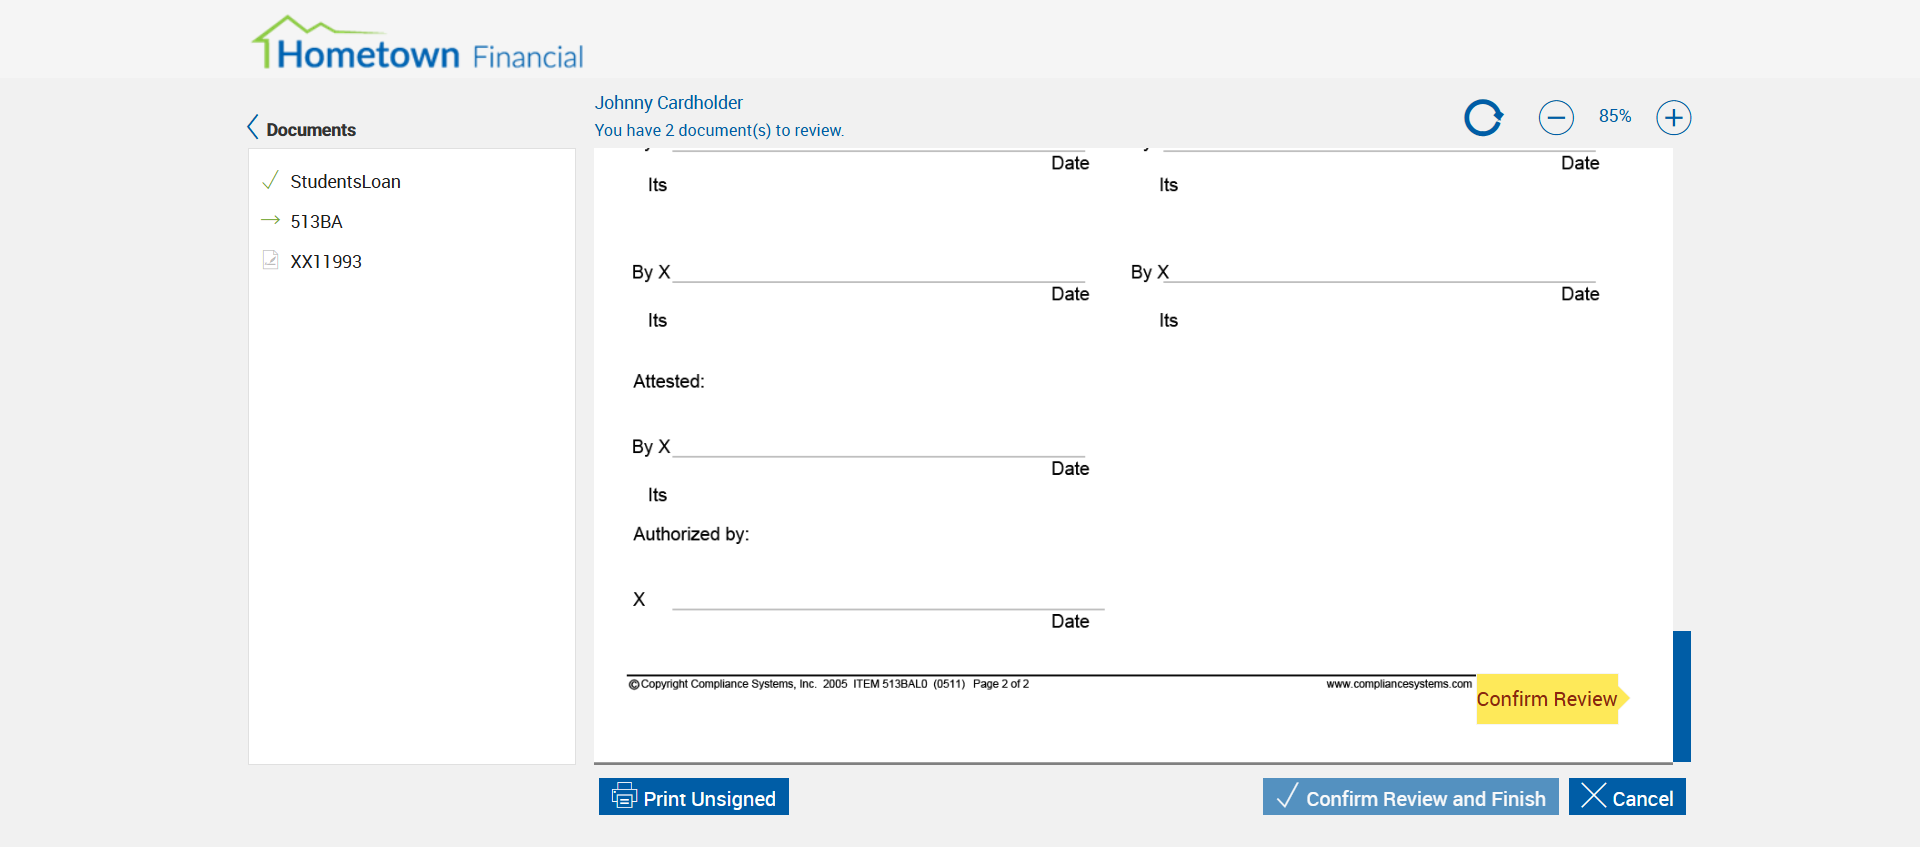Click the rotate/refresh document icon
Viewport: 1920px width, 847px height.
pyautogui.click(x=1483, y=118)
